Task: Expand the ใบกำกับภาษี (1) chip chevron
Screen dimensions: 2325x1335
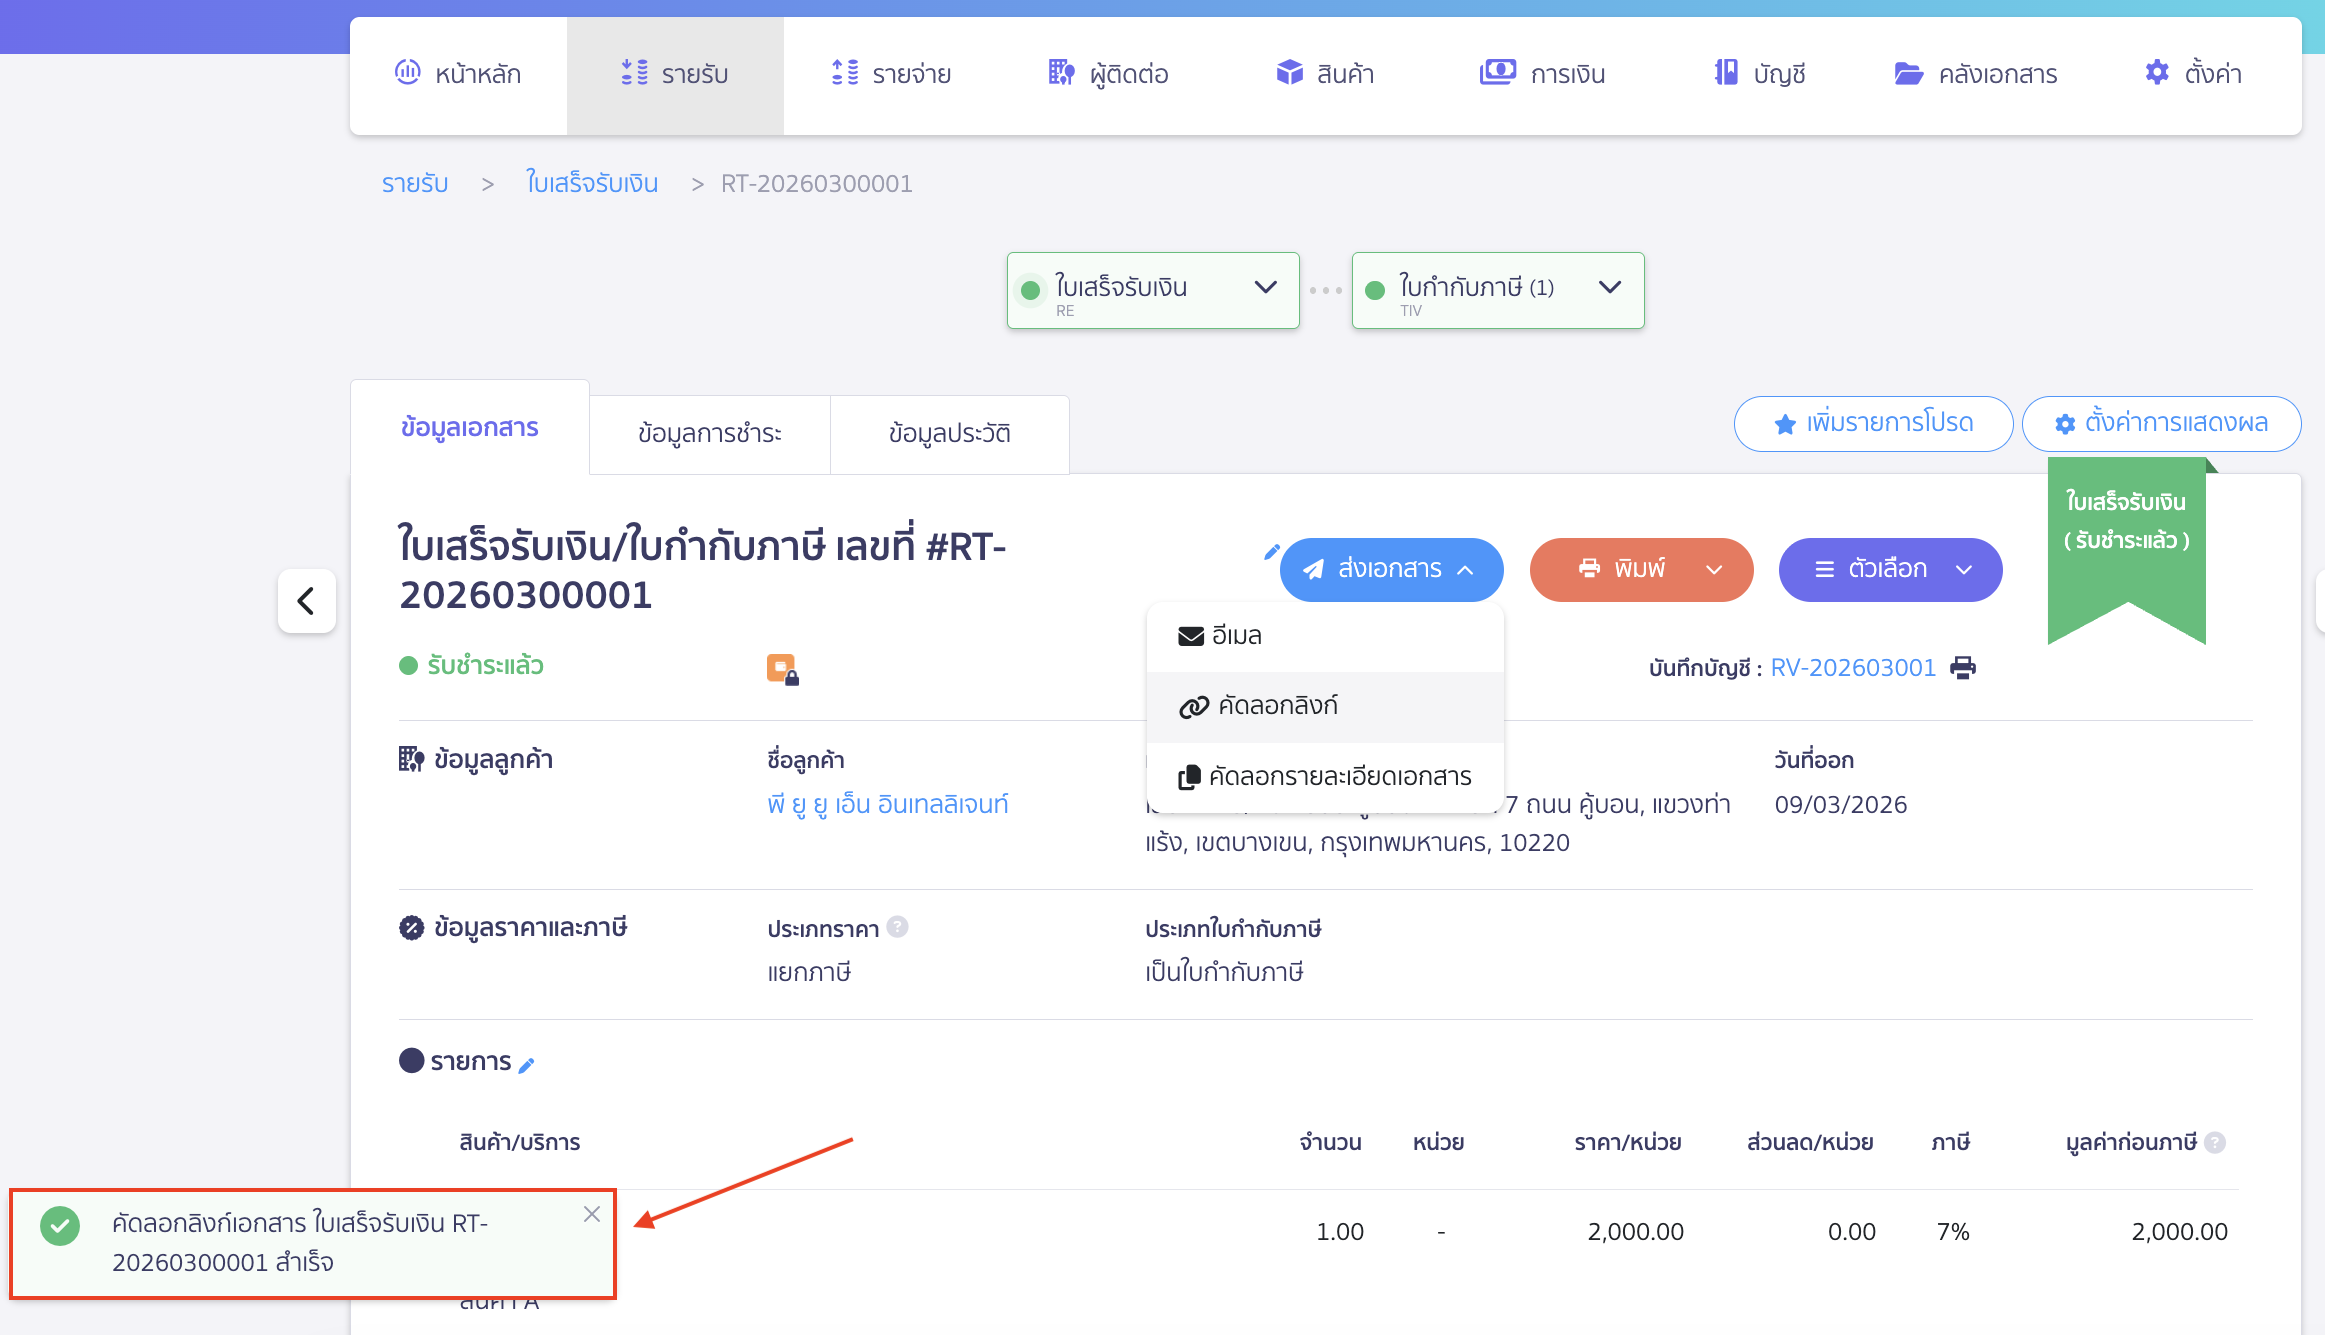Action: [1611, 288]
